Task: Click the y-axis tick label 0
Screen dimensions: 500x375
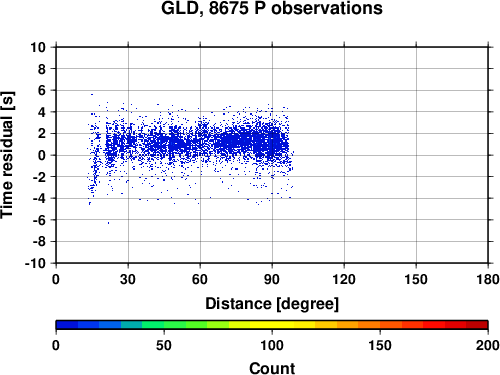Action: 42,155
